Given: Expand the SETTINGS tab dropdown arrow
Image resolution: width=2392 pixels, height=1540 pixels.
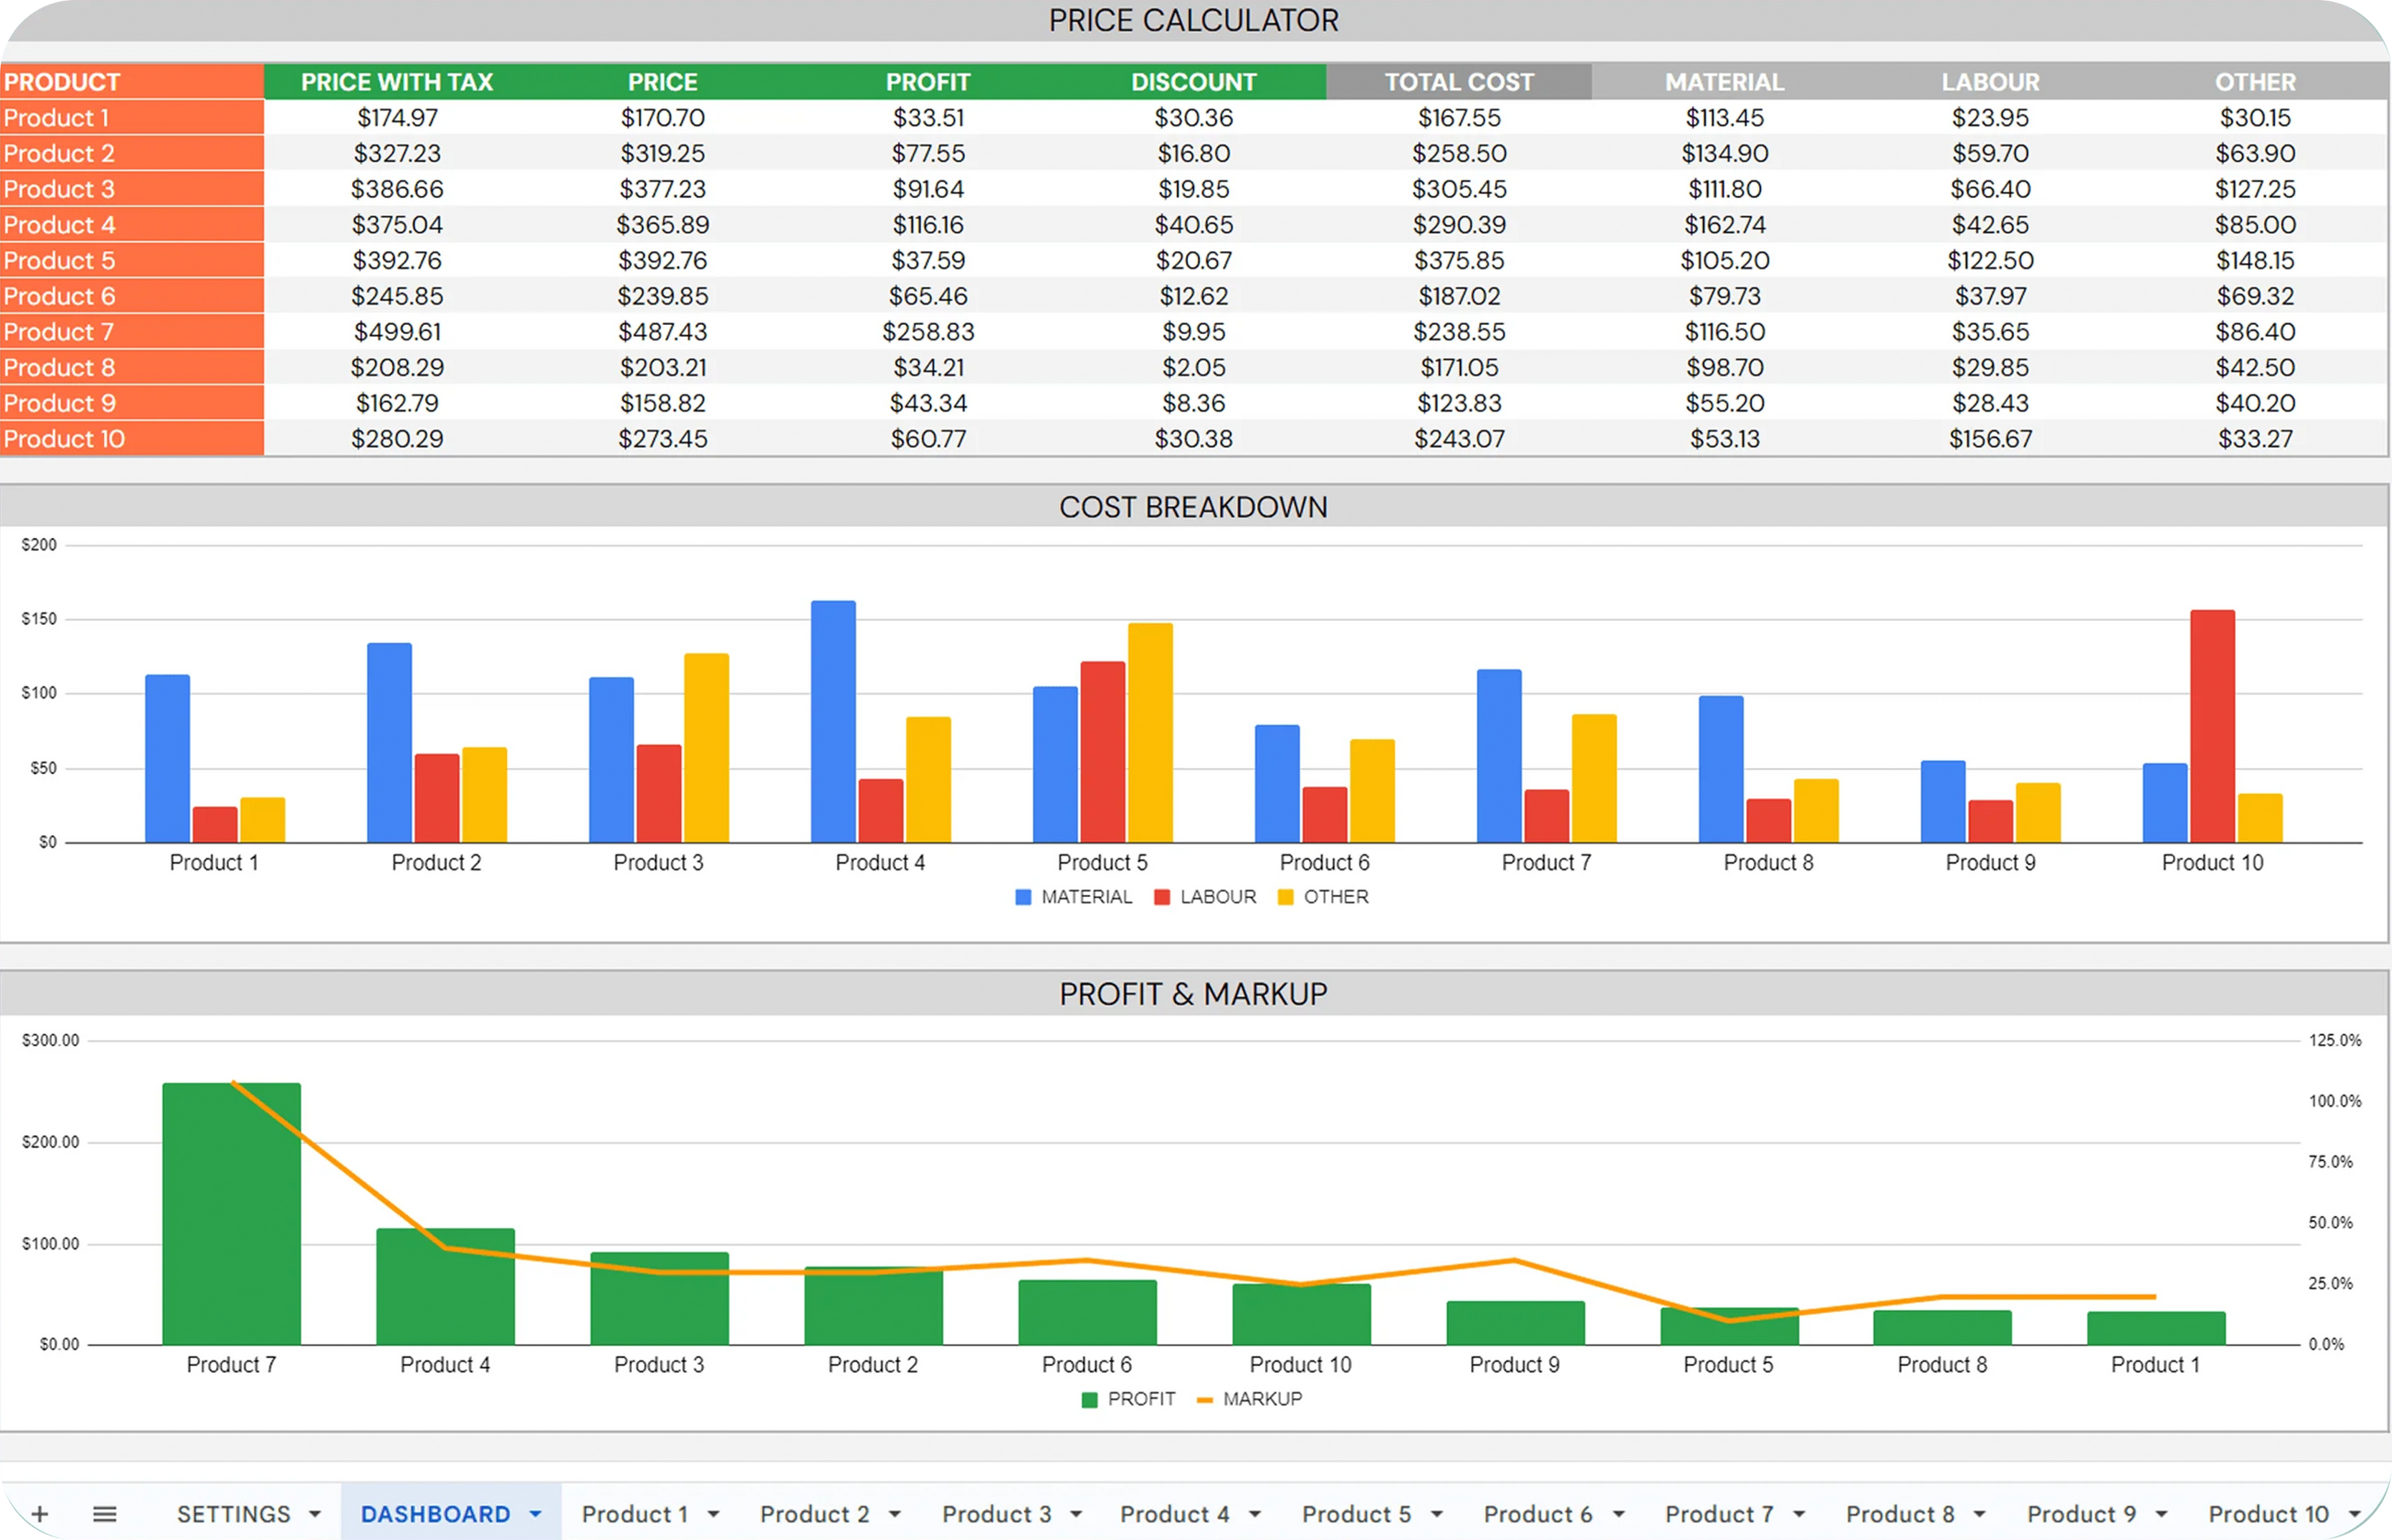Looking at the screenshot, I should tap(315, 1514).
